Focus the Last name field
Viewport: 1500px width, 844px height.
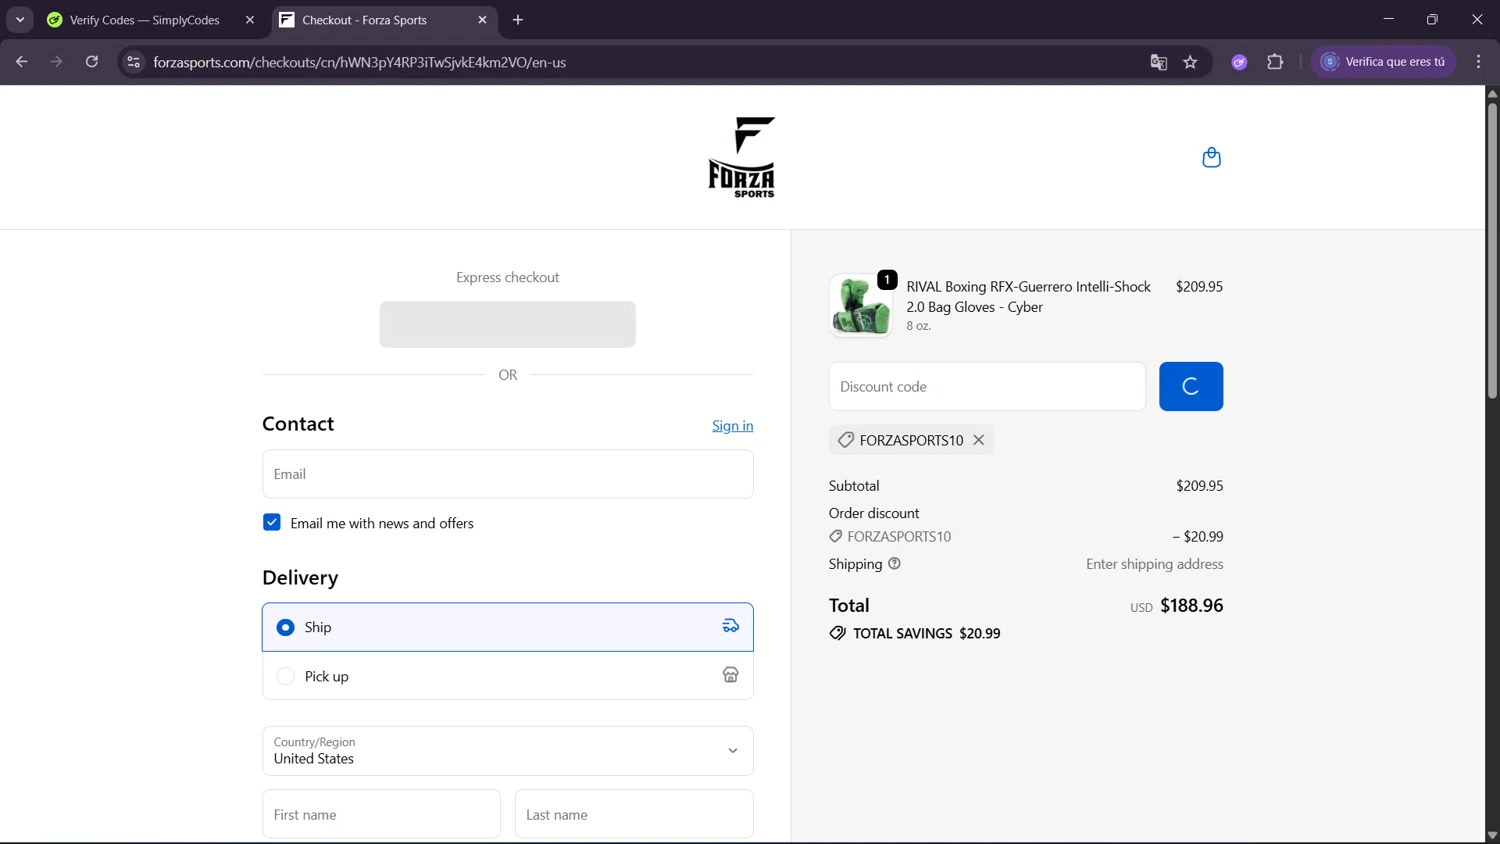(634, 814)
